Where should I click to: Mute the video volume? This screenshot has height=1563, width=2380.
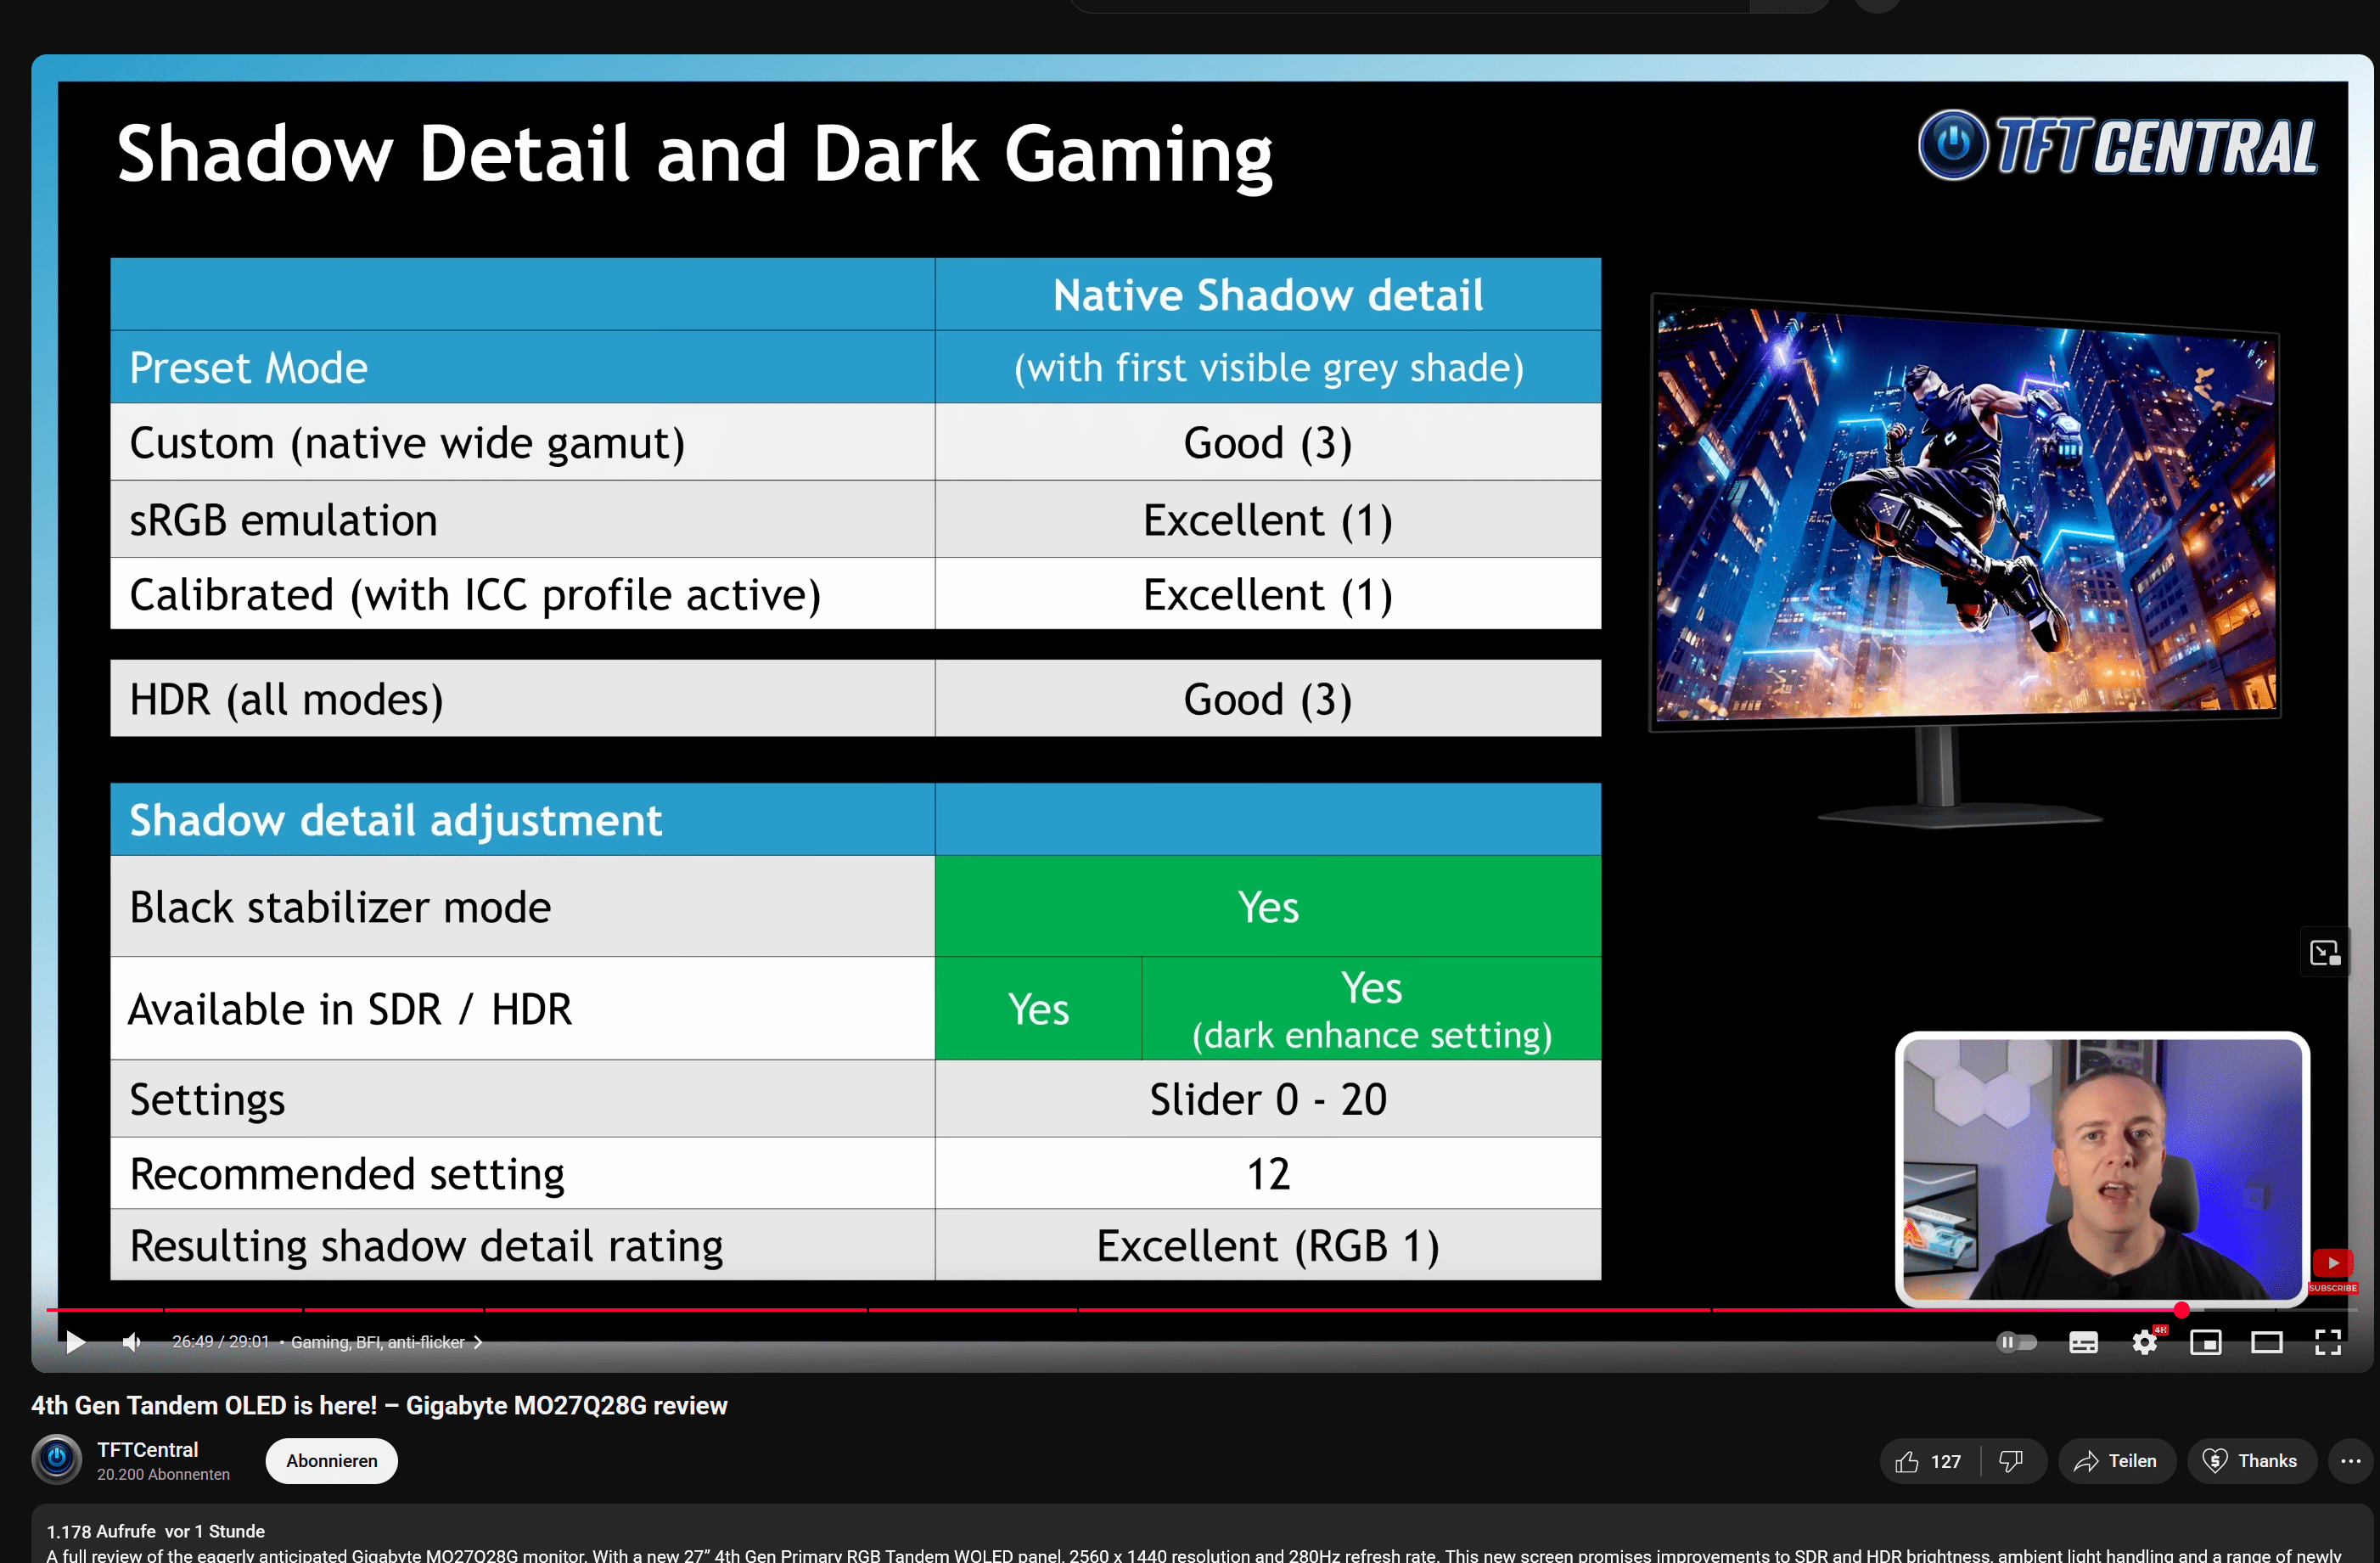pyautogui.click(x=131, y=1342)
